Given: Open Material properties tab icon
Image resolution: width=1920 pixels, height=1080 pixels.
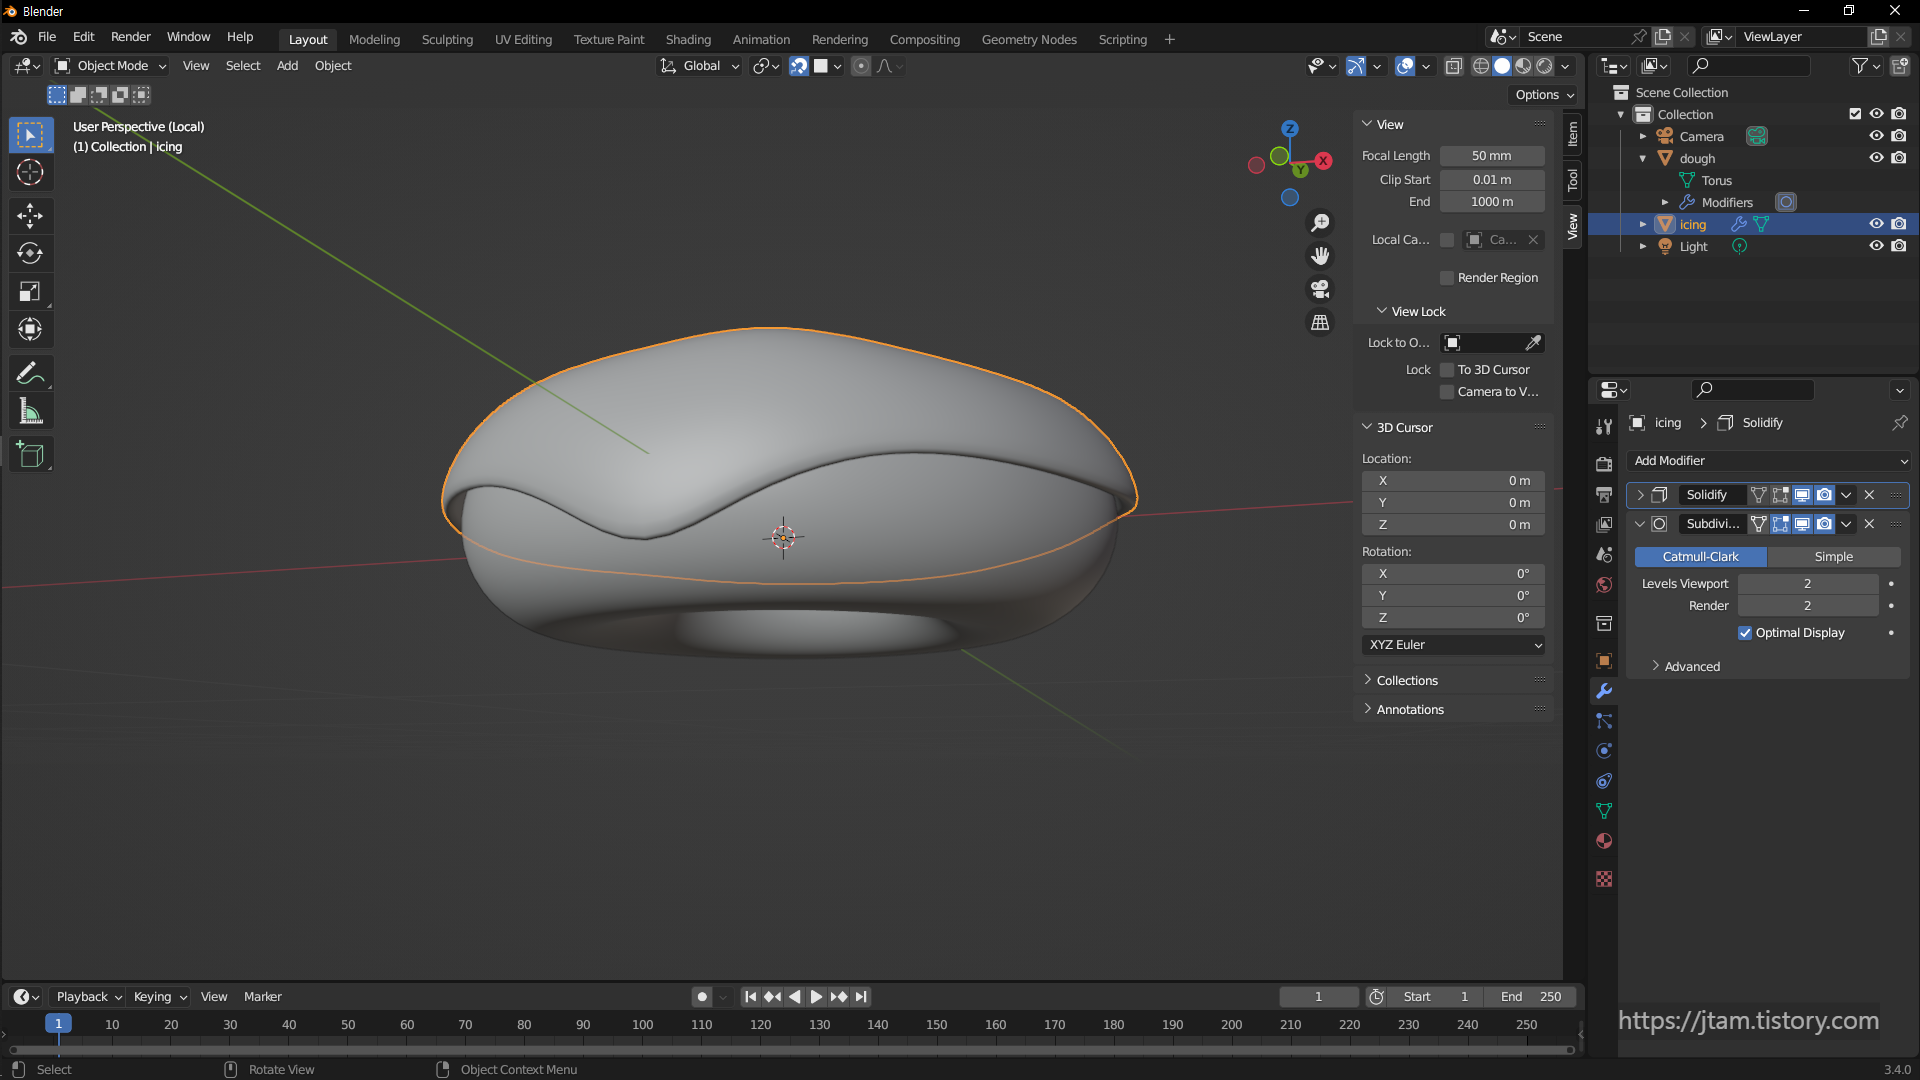Looking at the screenshot, I should point(1604,841).
